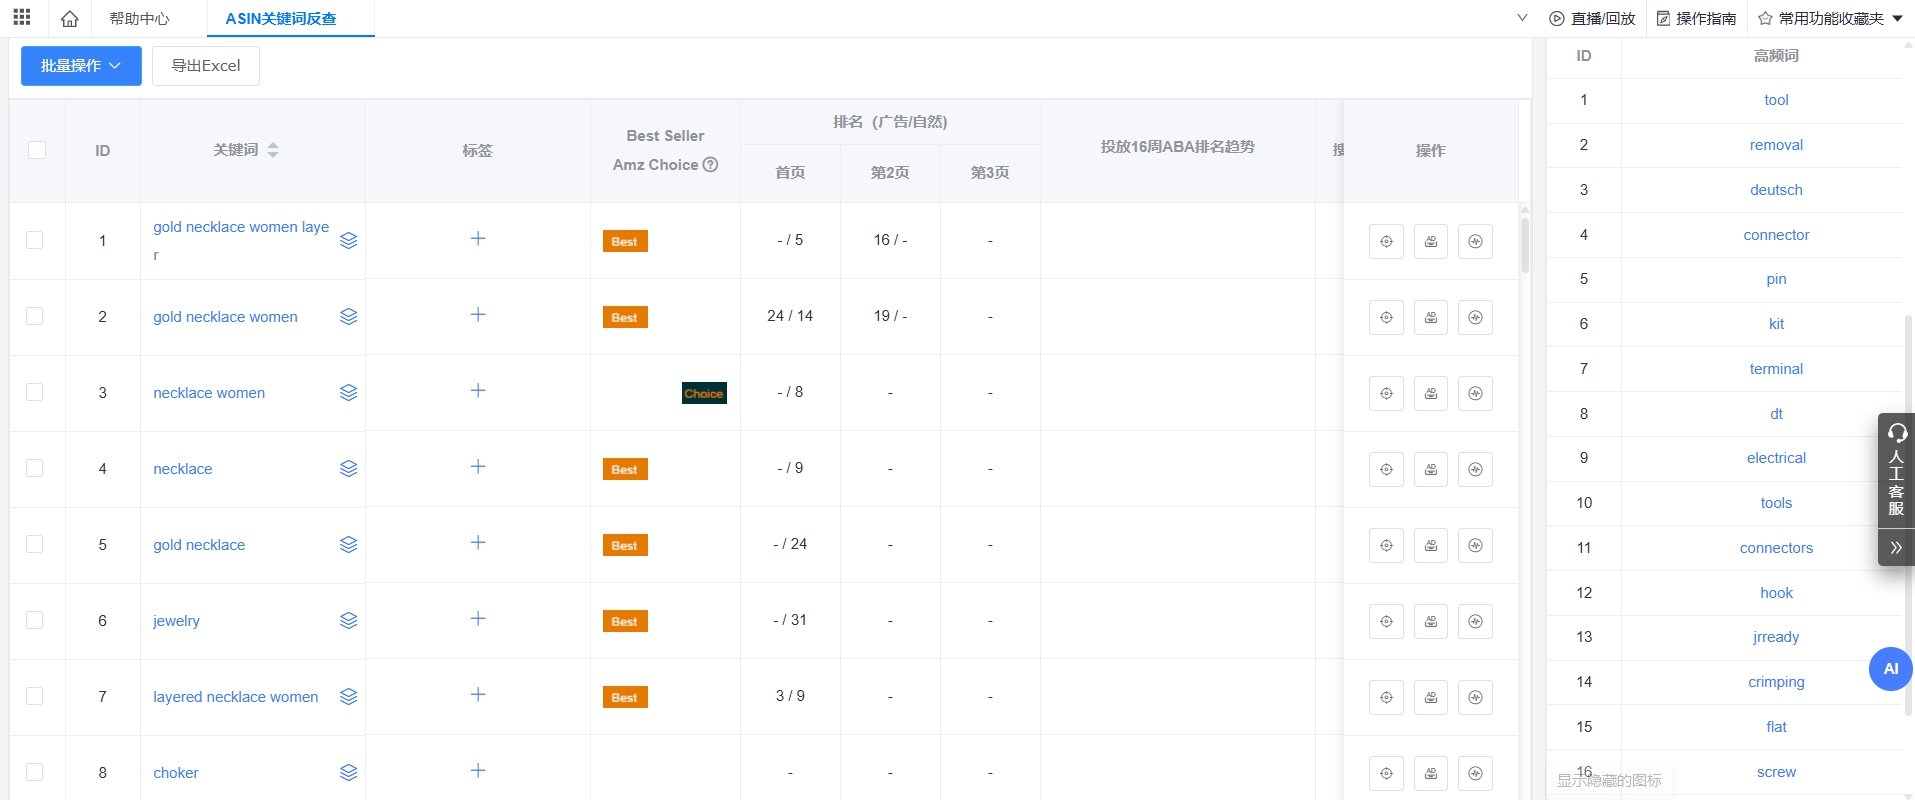Screen dimensions: 1915x800
Task: Click the keyword table vertical scrollbar
Action: (x=1524, y=245)
